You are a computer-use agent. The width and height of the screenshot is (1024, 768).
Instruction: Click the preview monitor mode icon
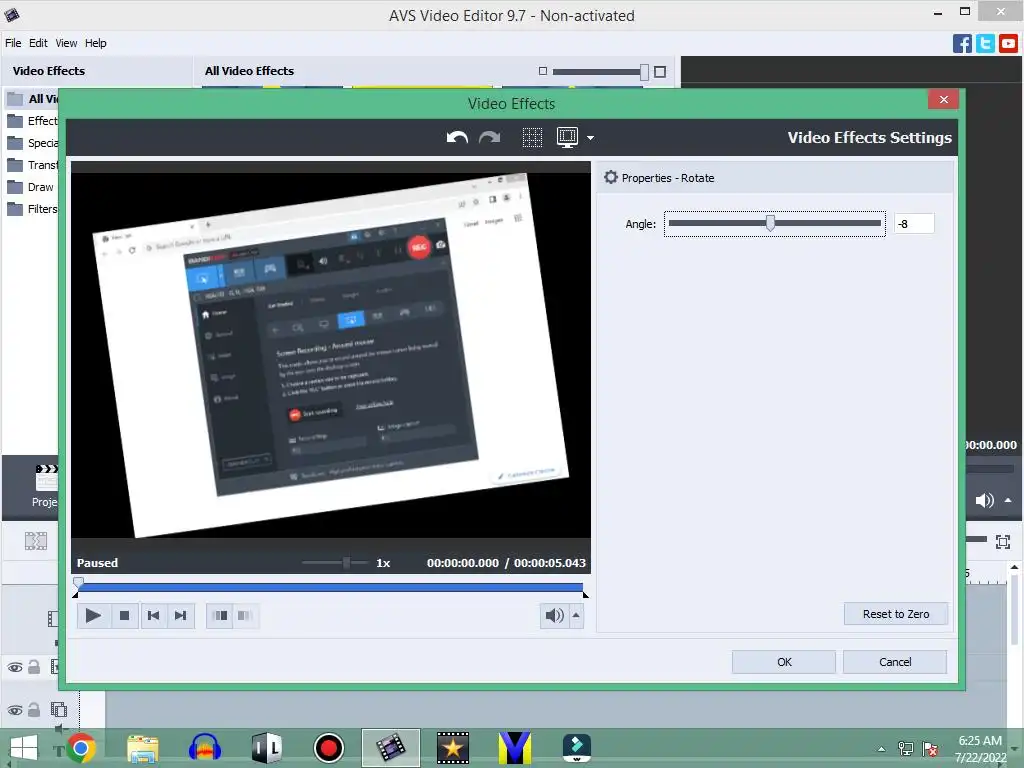(x=568, y=137)
